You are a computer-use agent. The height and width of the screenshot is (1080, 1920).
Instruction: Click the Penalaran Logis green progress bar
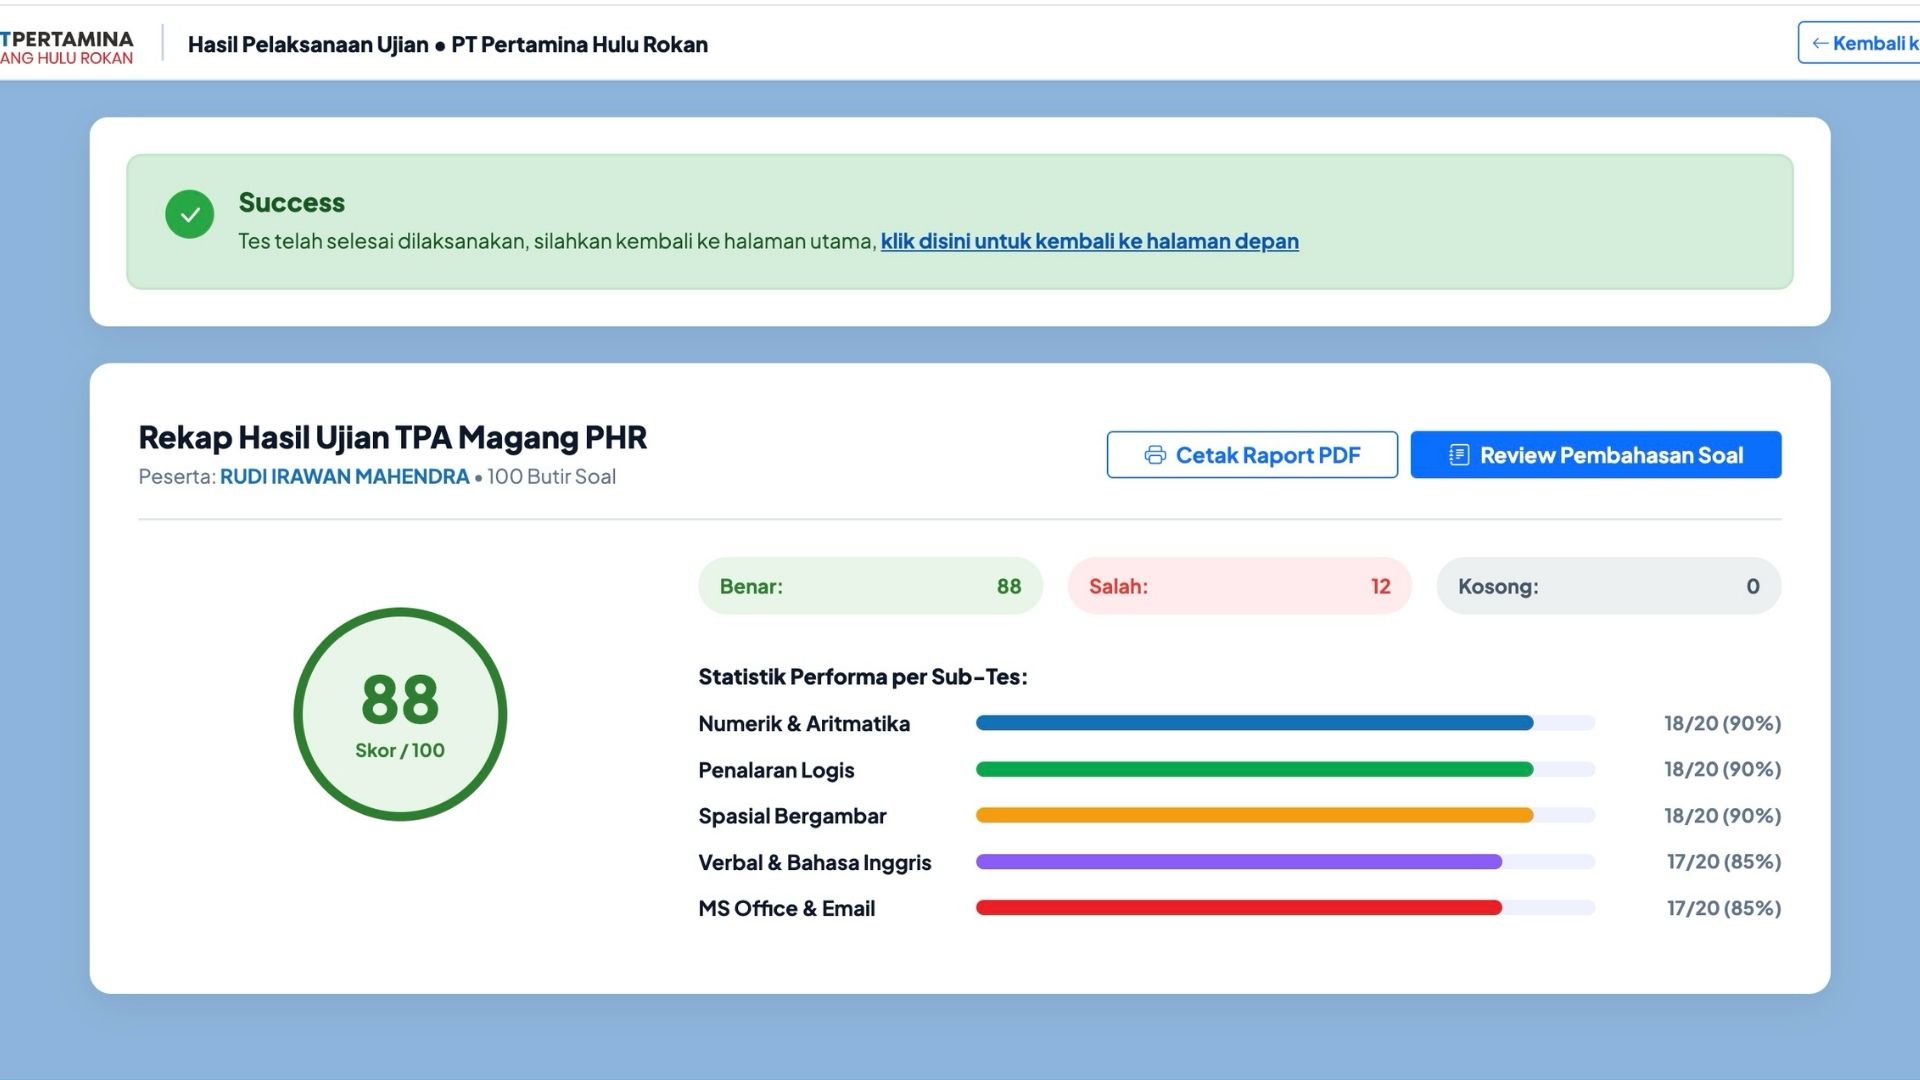coord(1285,769)
